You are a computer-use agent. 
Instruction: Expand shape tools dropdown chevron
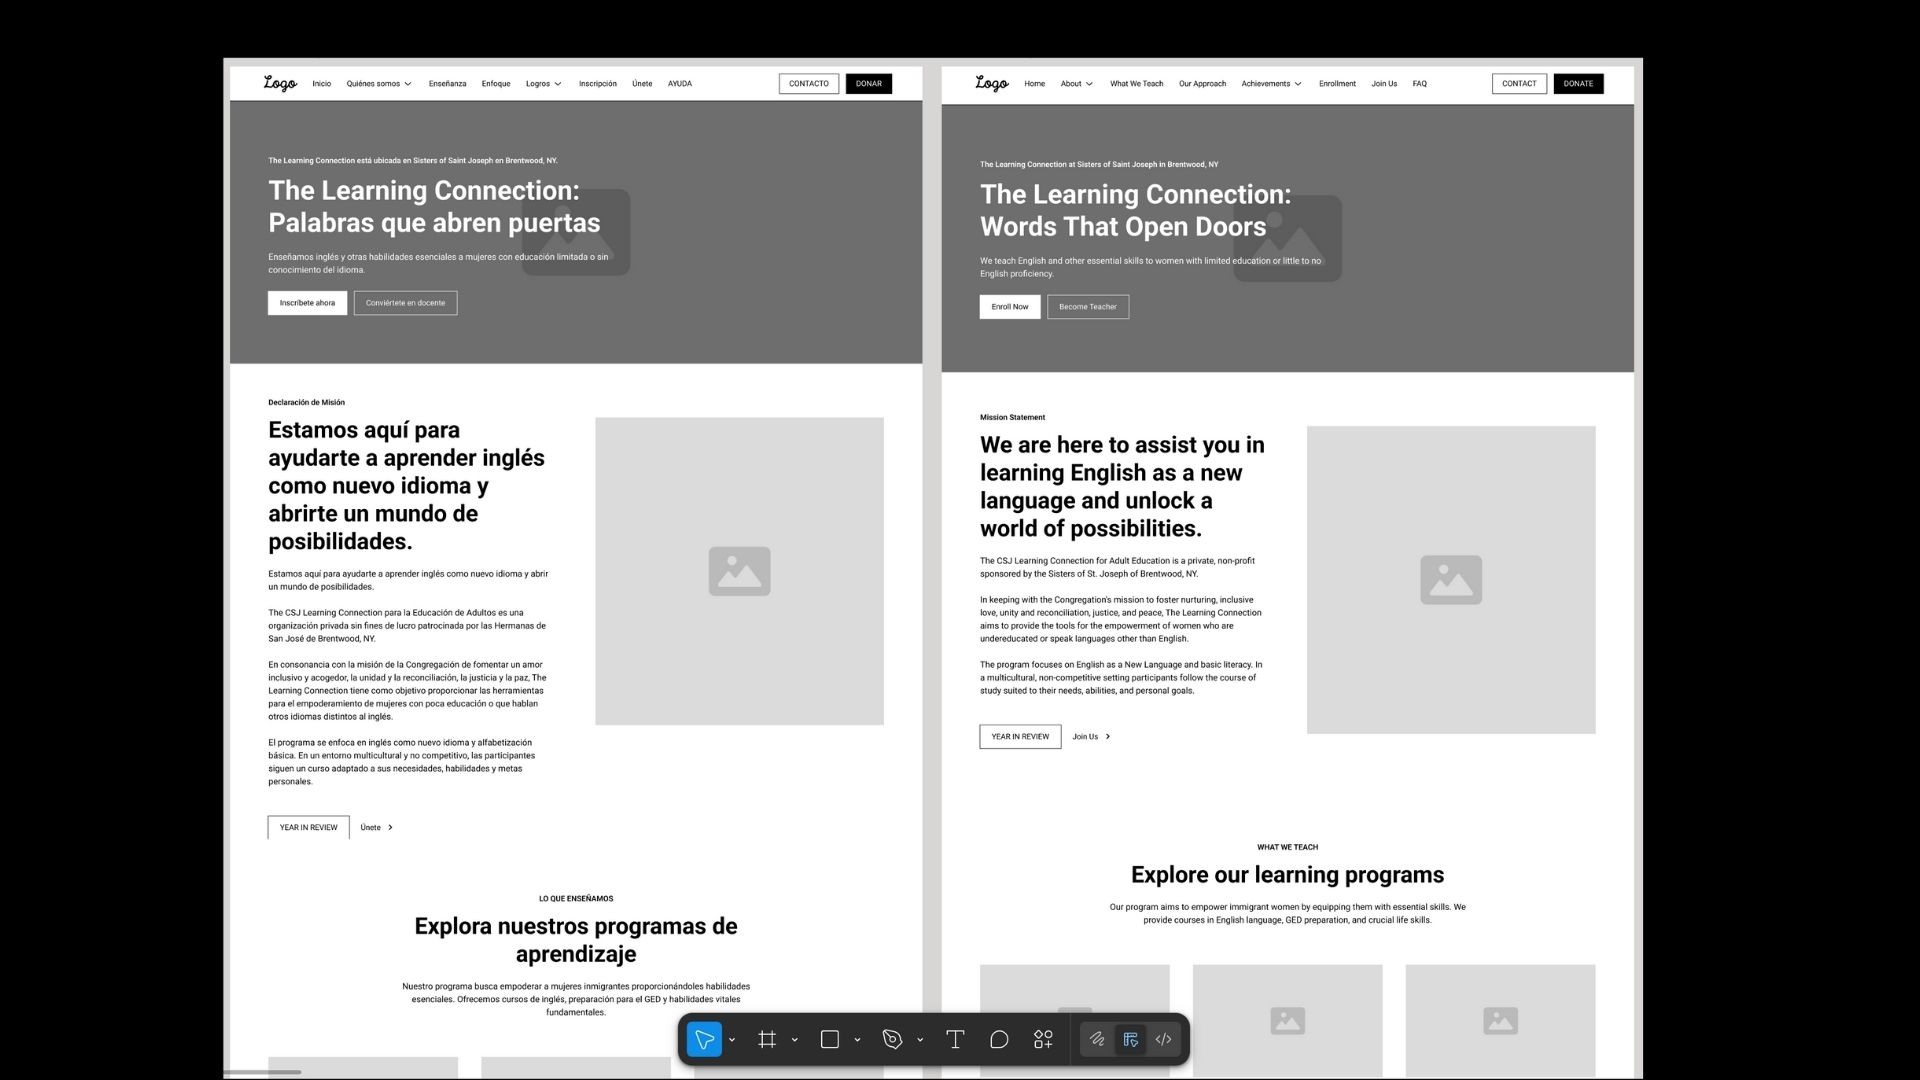pos(857,1040)
